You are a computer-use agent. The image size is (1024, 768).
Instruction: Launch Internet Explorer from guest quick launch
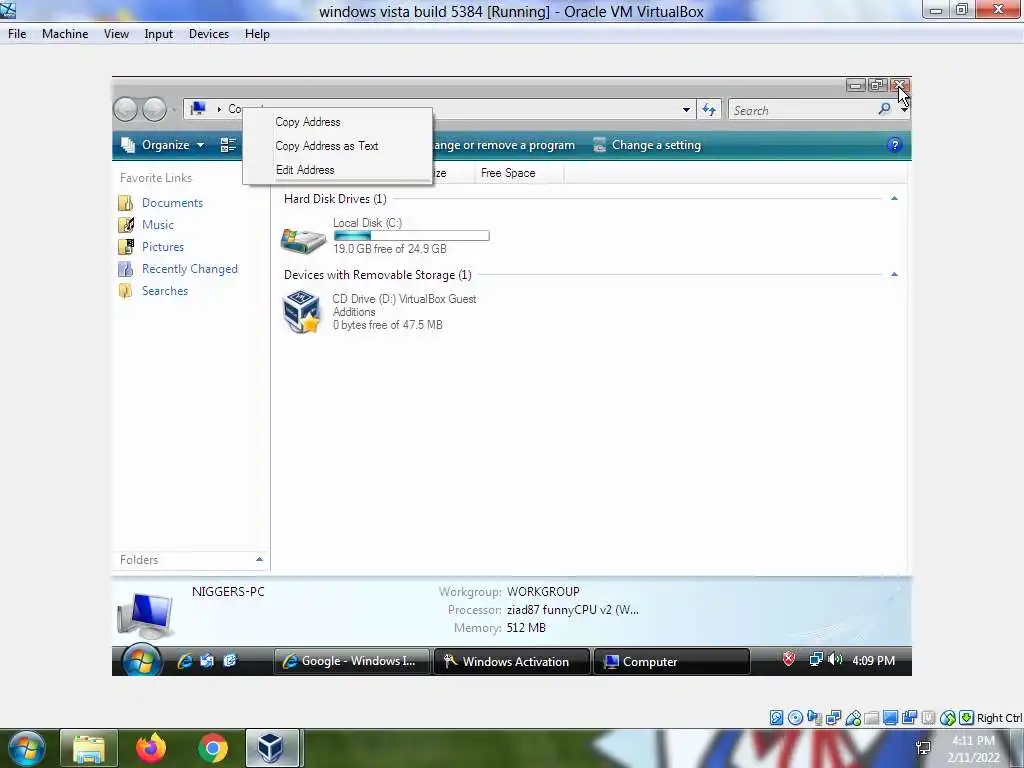[x=185, y=661]
